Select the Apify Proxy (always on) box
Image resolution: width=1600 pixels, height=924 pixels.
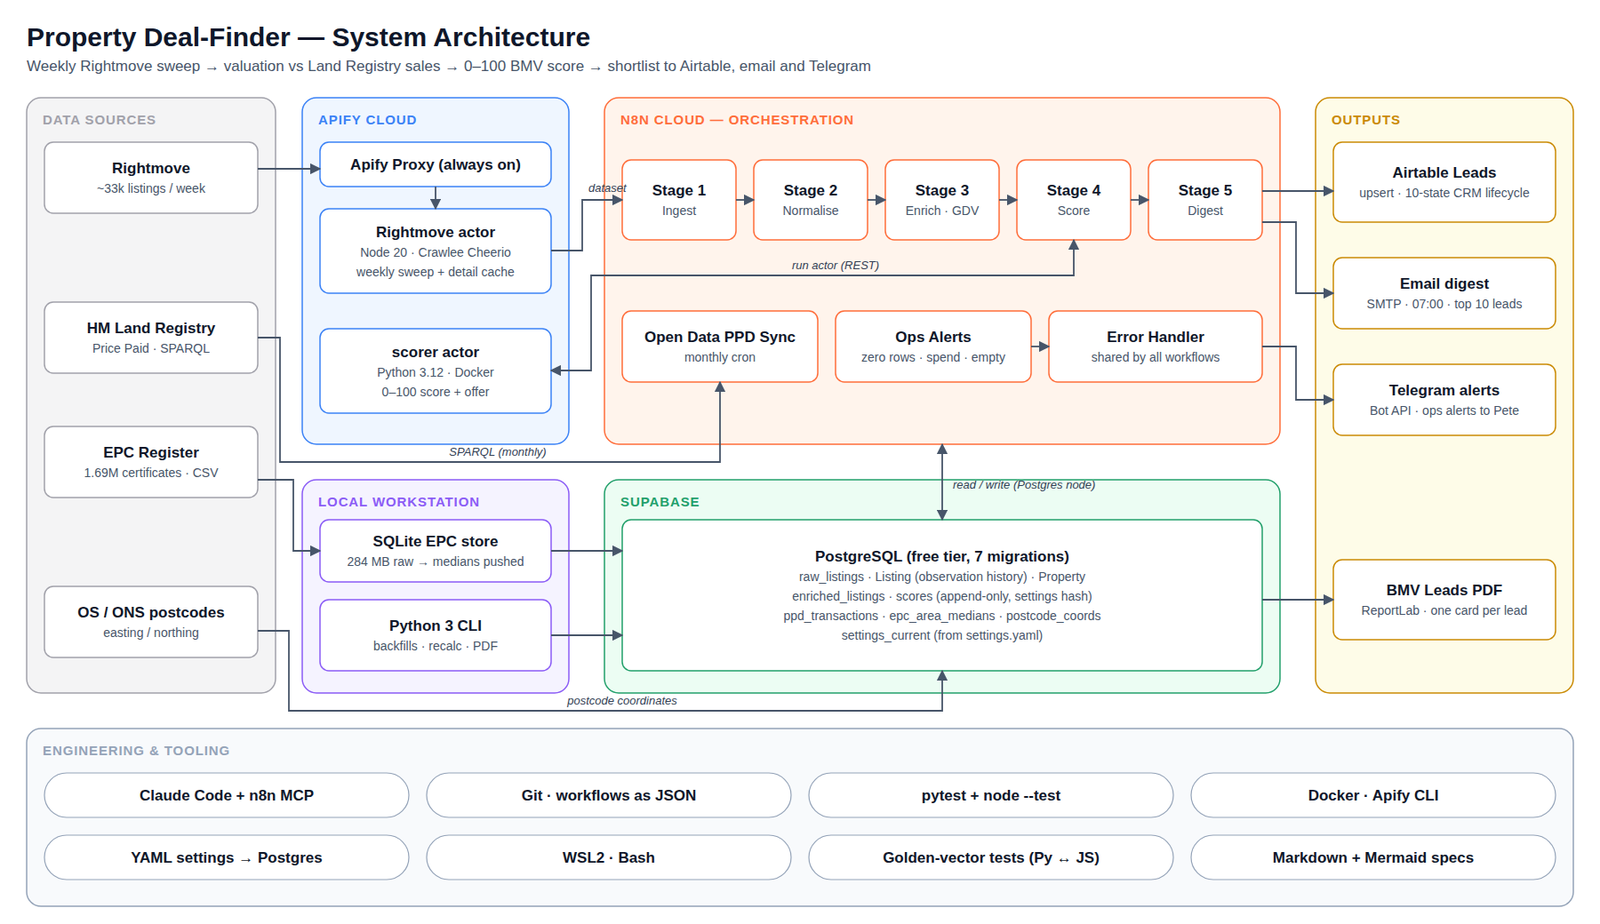tap(435, 165)
